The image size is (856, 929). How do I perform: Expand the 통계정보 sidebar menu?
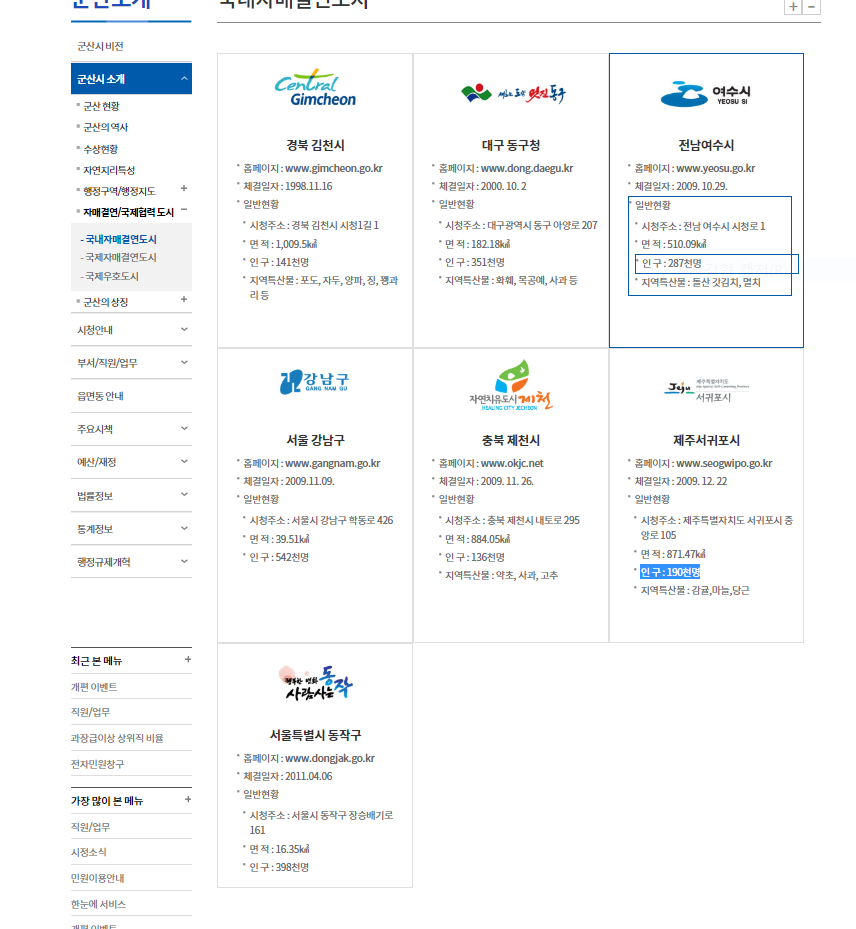tap(184, 528)
